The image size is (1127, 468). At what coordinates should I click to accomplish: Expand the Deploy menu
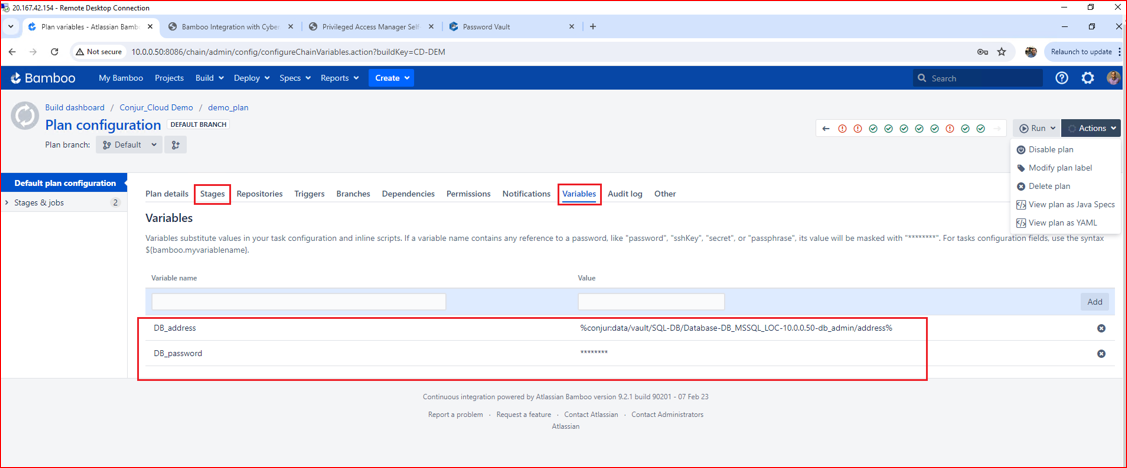point(252,78)
